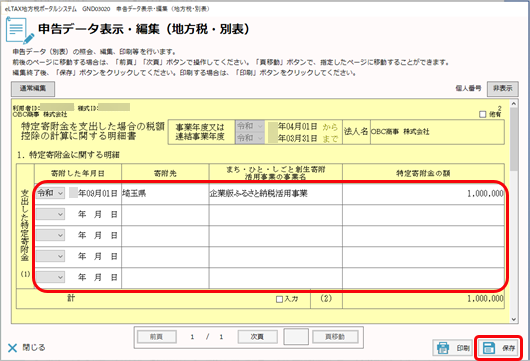Click the 頁移動 button
530x361 pixels.
[335, 337]
